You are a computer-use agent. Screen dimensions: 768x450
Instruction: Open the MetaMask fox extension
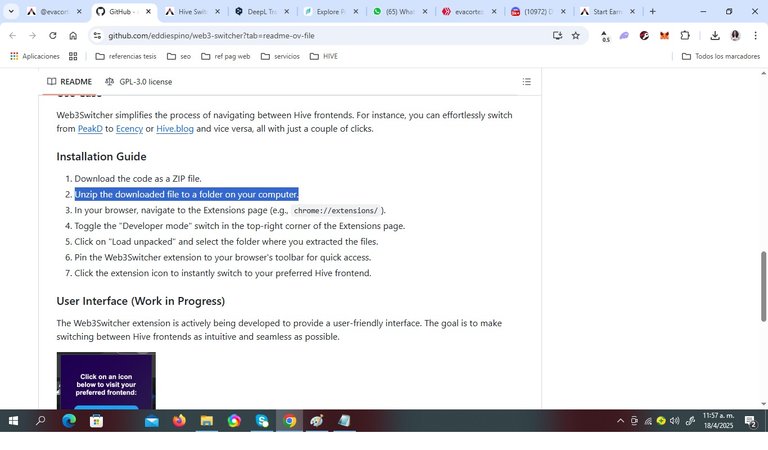point(664,35)
